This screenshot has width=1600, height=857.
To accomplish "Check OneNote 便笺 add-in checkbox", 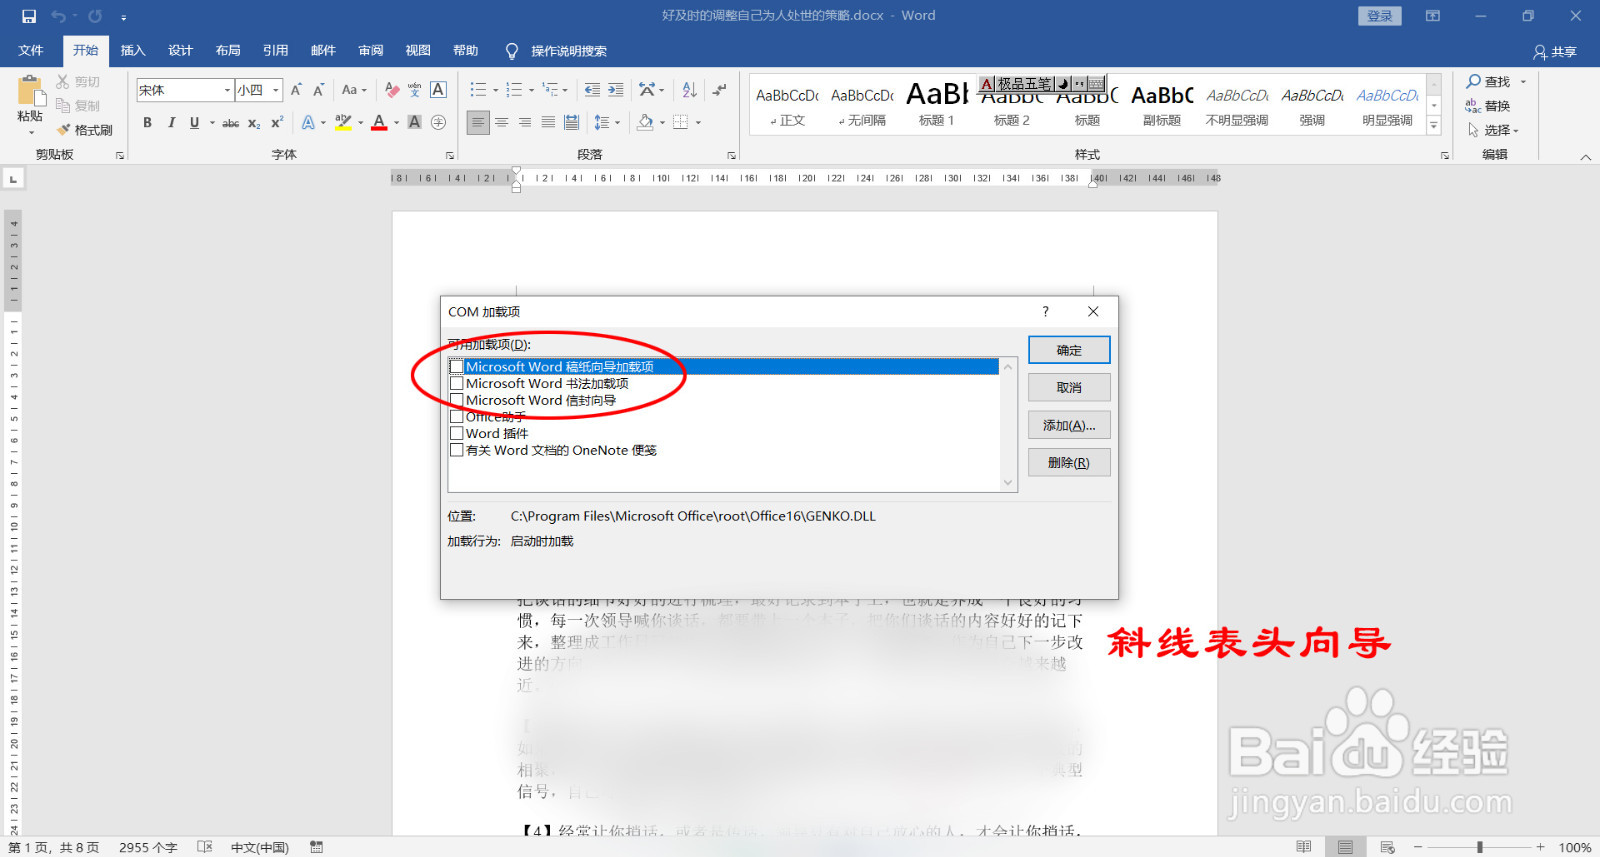I will point(457,450).
